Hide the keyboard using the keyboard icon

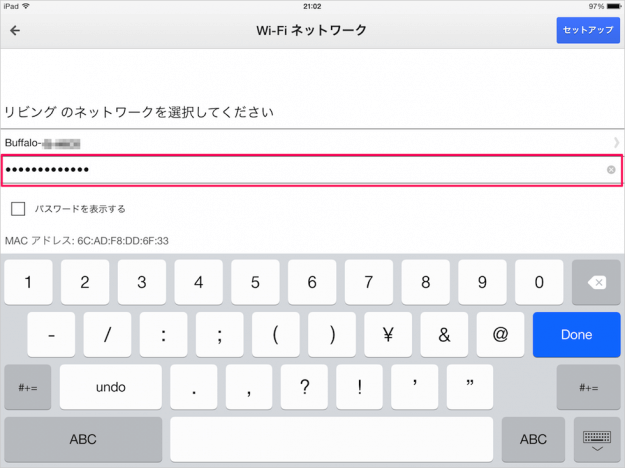coord(597,440)
